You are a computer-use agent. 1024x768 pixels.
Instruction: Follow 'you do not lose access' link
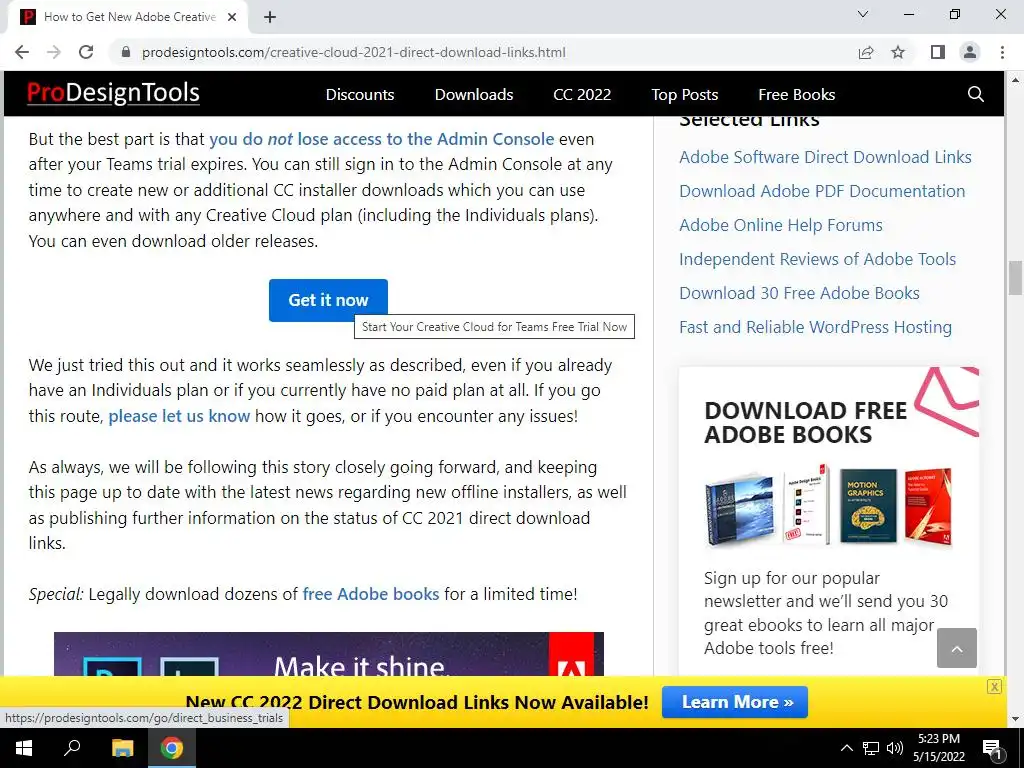[381, 139]
